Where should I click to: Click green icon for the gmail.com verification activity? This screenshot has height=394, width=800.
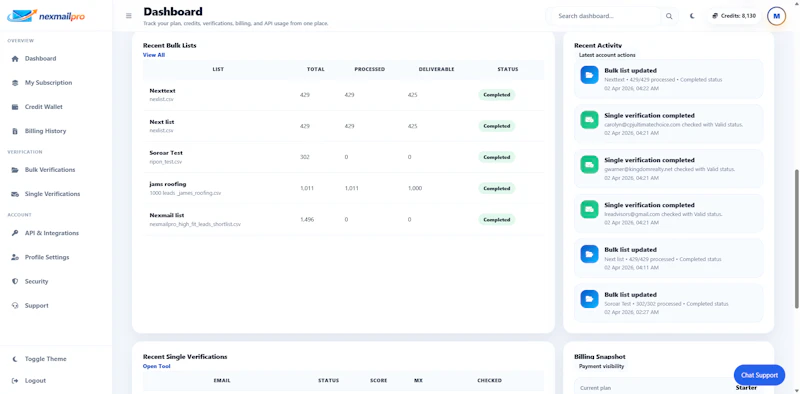(x=589, y=209)
